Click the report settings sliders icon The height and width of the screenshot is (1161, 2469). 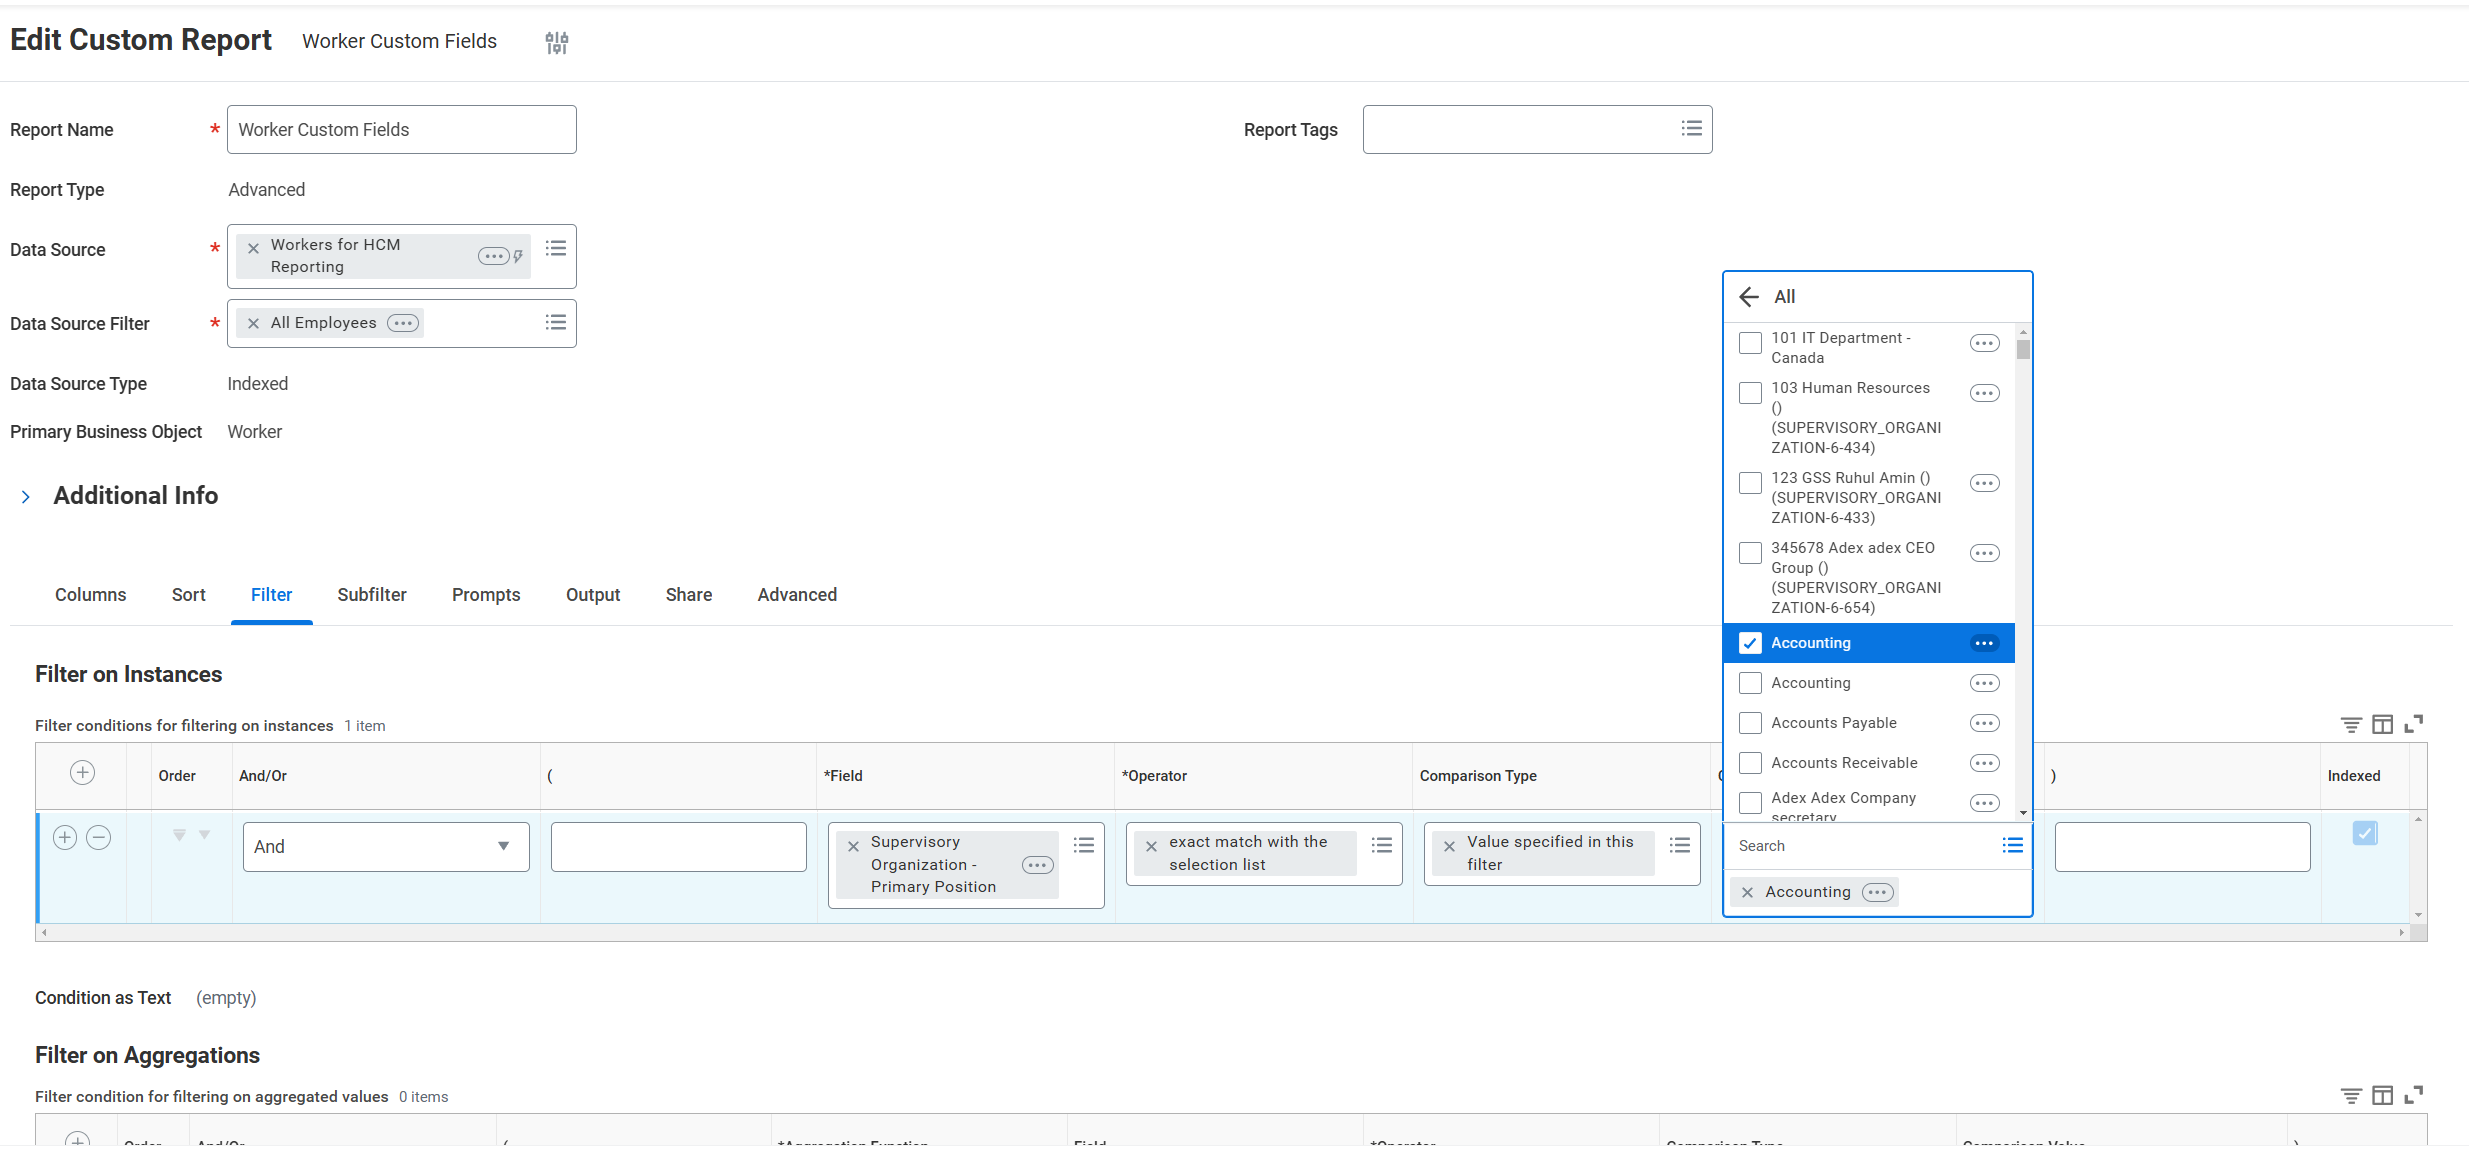pyautogui.click(x=556, y=42)
